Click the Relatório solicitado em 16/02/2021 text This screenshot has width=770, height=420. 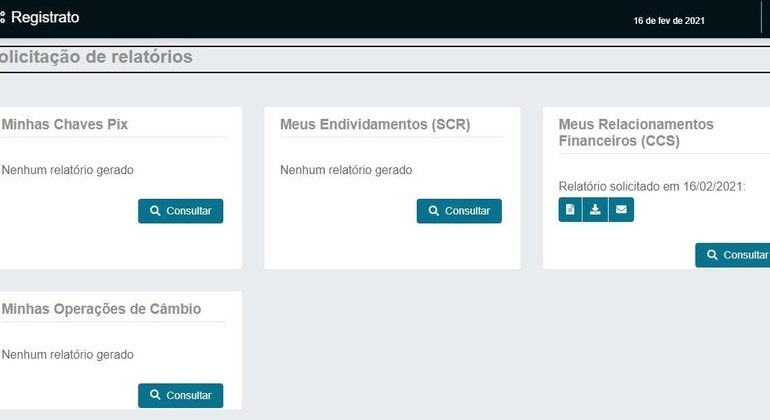652,186
